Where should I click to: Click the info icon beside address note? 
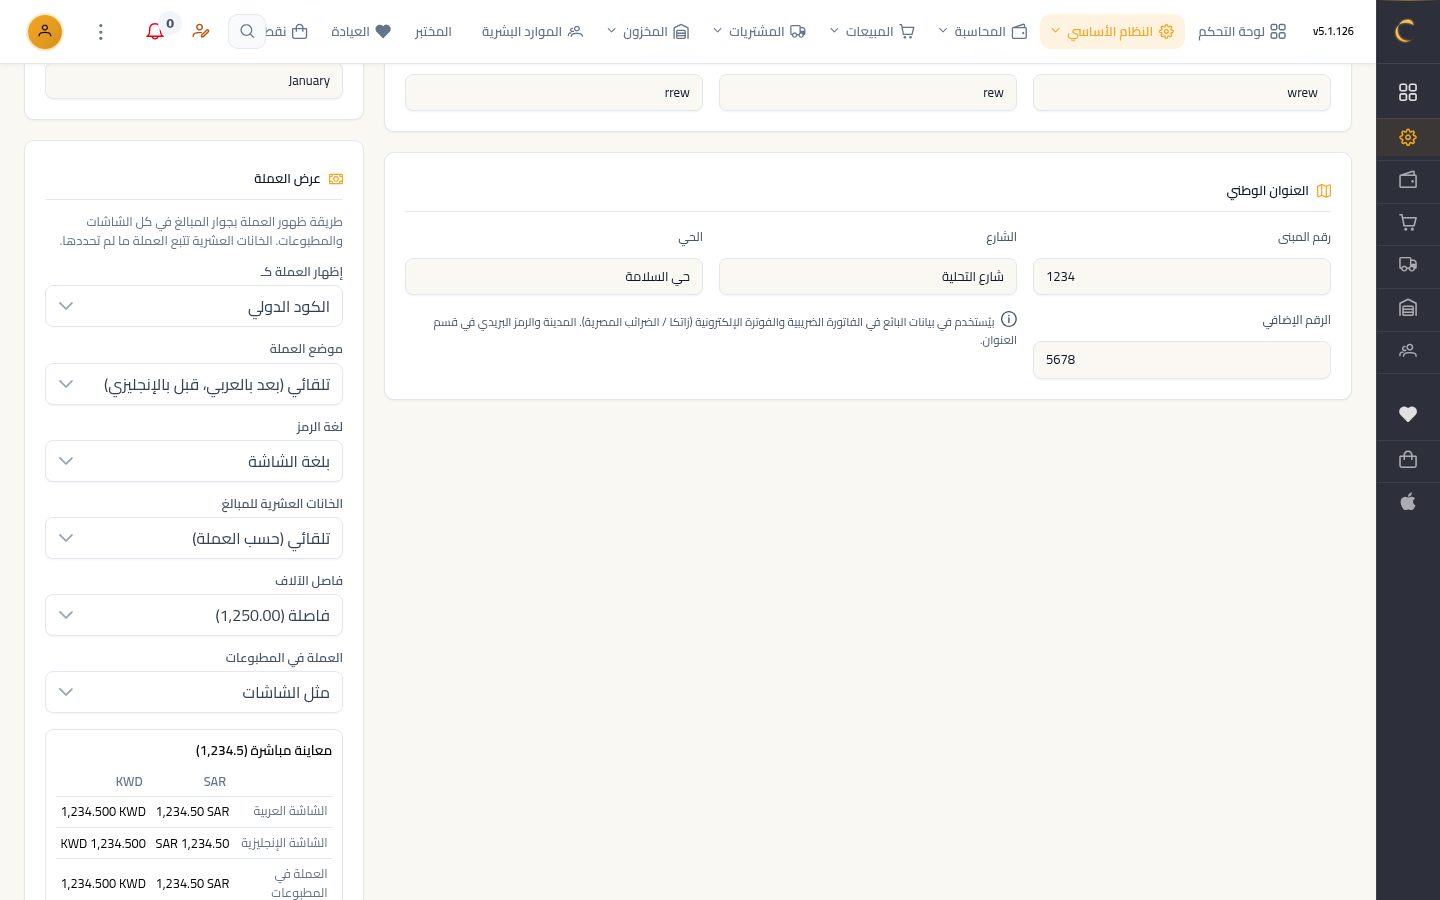(x=1009, y=319)
